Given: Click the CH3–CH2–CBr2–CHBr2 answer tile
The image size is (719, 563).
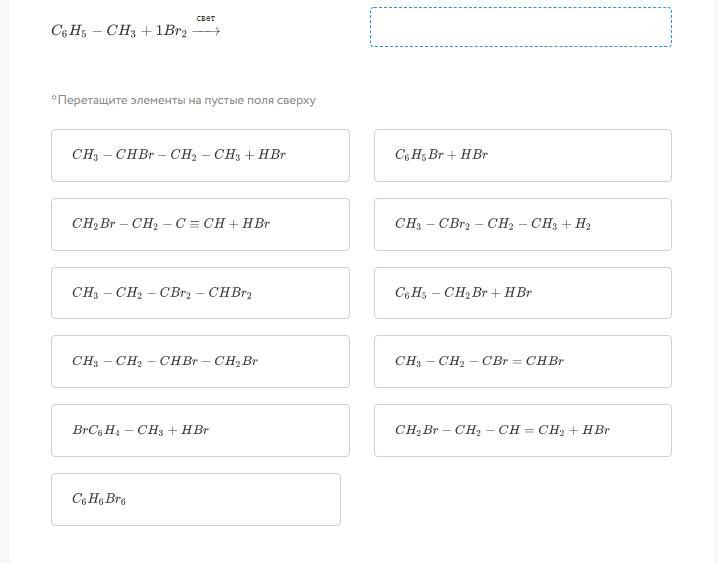Looking at the screenshot, I should click(200, 293).
